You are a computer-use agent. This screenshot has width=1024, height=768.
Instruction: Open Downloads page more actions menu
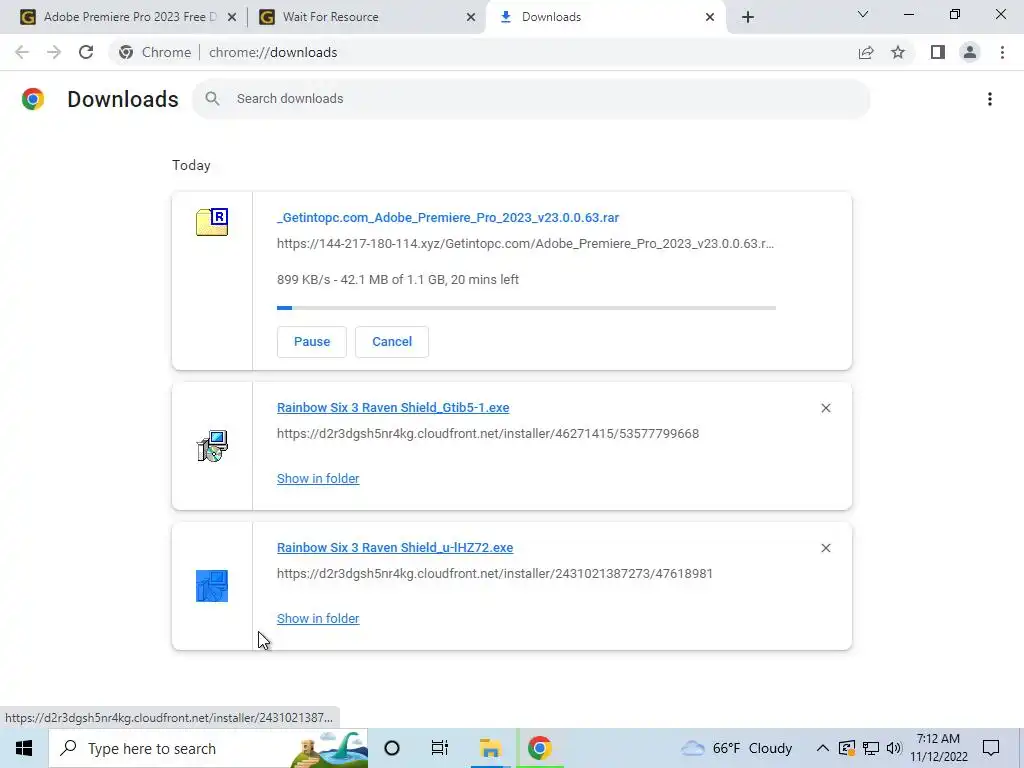(x=990, y=99)
